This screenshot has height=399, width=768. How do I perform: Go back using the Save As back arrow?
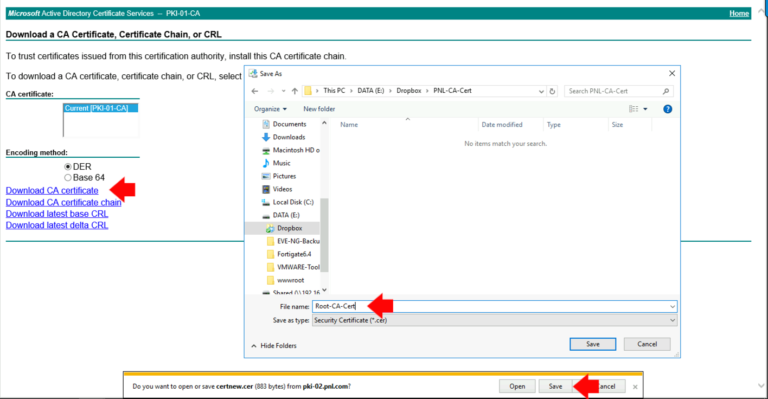click(x=255, y=91)
